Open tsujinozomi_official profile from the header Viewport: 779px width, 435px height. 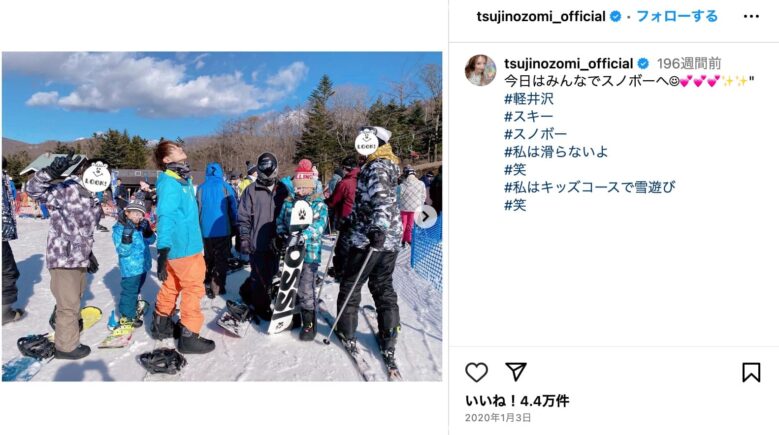click(x=541, y=16)
